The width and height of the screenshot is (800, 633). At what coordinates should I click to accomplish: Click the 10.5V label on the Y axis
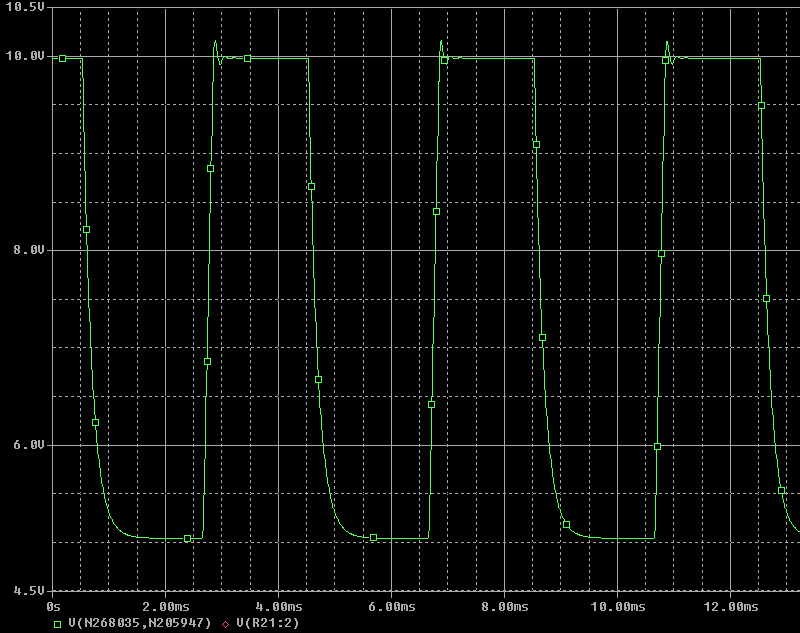tap(26, 7)
